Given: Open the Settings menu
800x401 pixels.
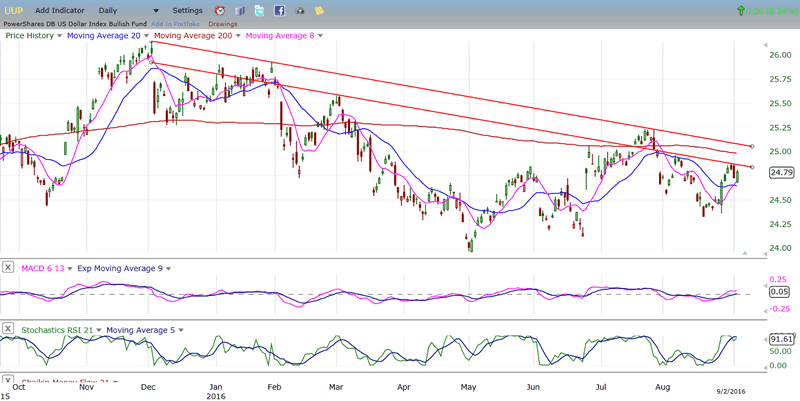Looking at the screenshot, I should 187,10.
